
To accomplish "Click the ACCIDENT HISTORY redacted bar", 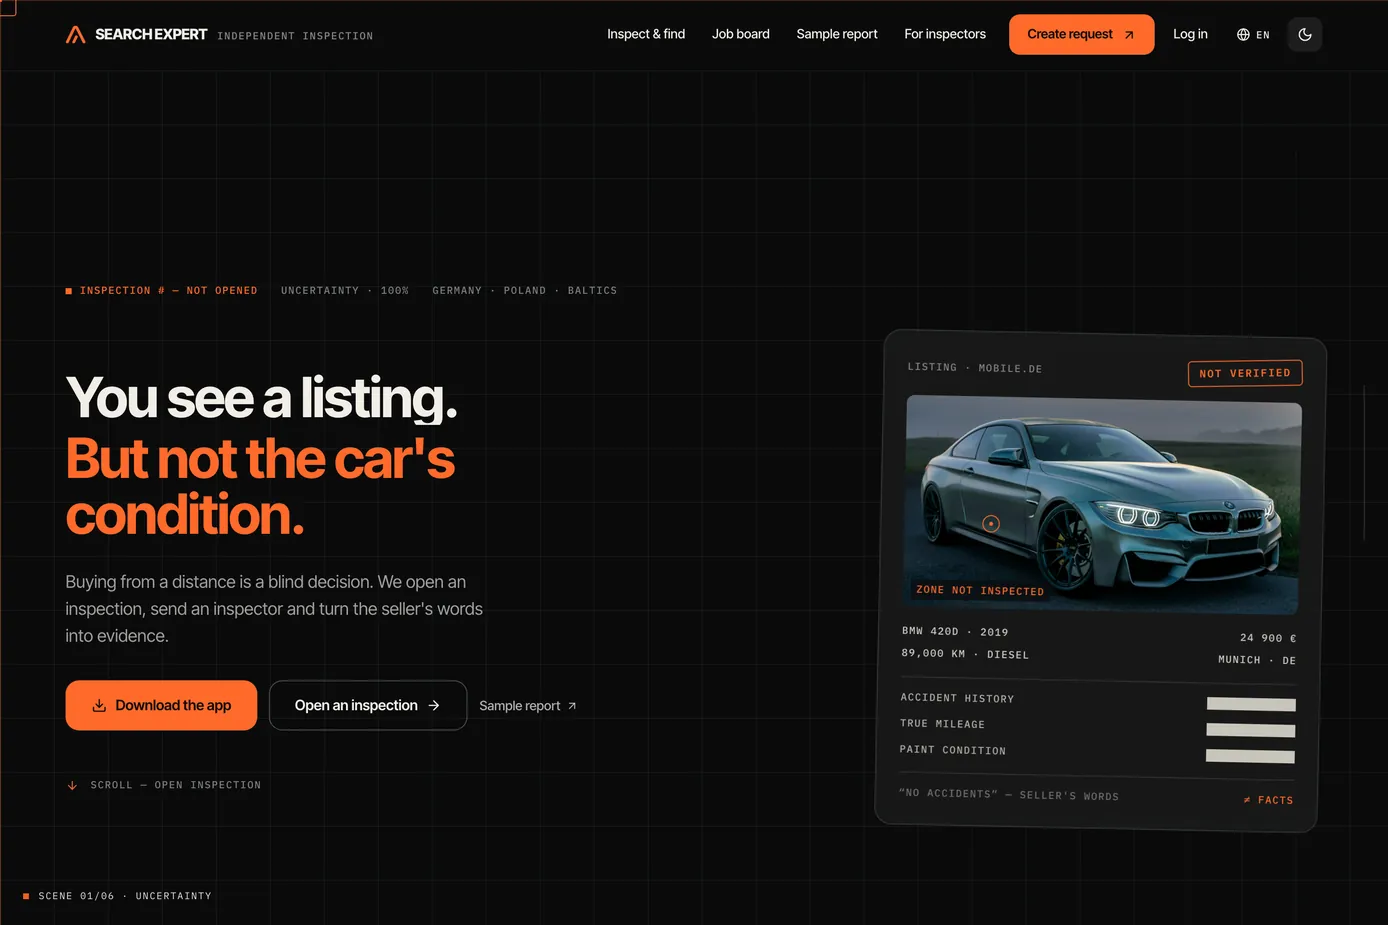I will (1251, 705).
